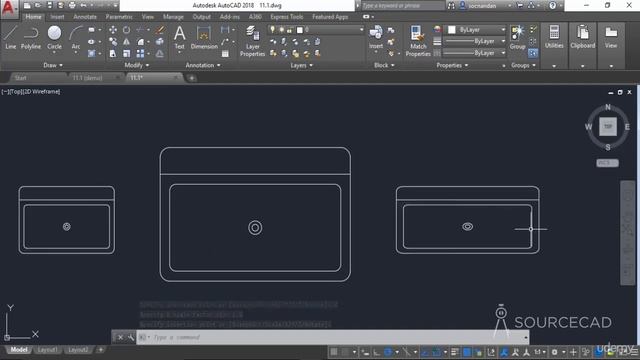Click the Stretch tool icon
Image resolution: width=640 pixels, height=360 pixels.
click(x=113, y=53)
